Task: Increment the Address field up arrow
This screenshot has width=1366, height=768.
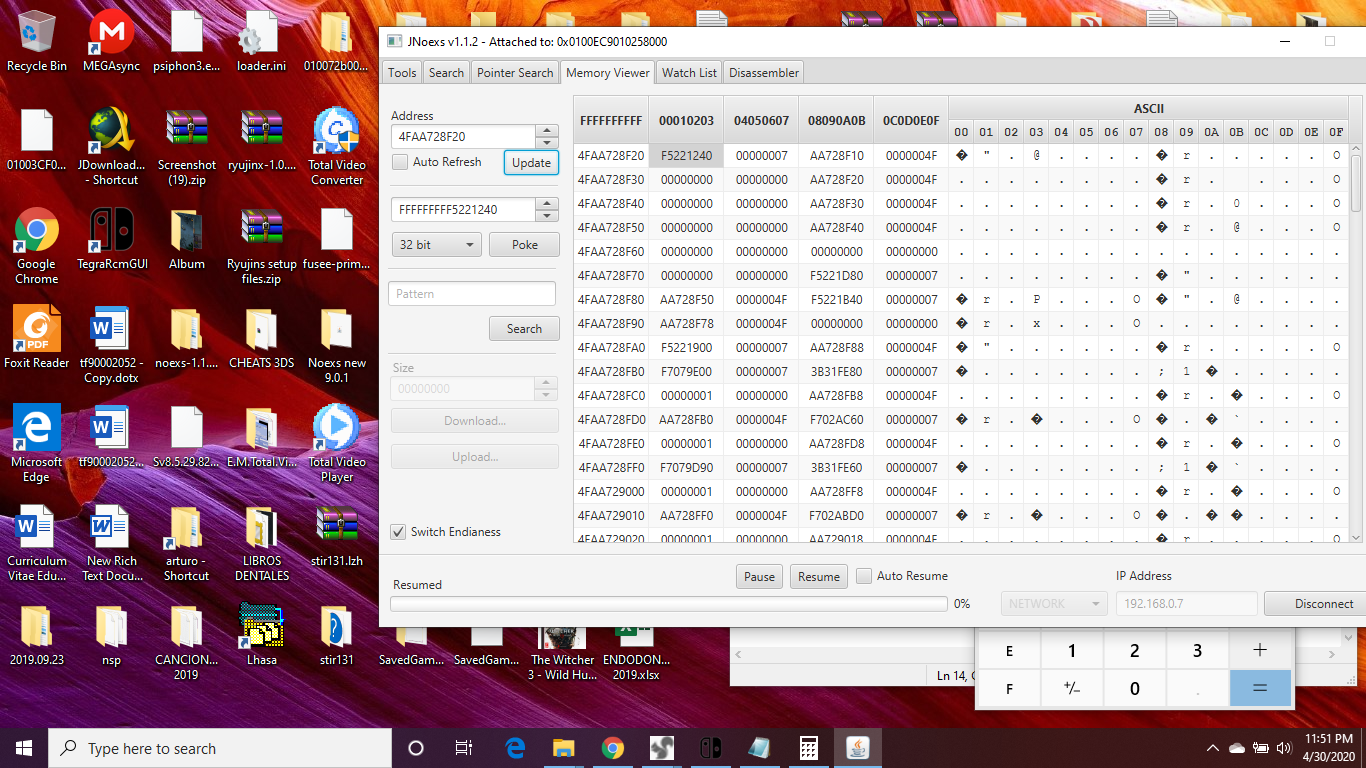Action: coord(547,131)
